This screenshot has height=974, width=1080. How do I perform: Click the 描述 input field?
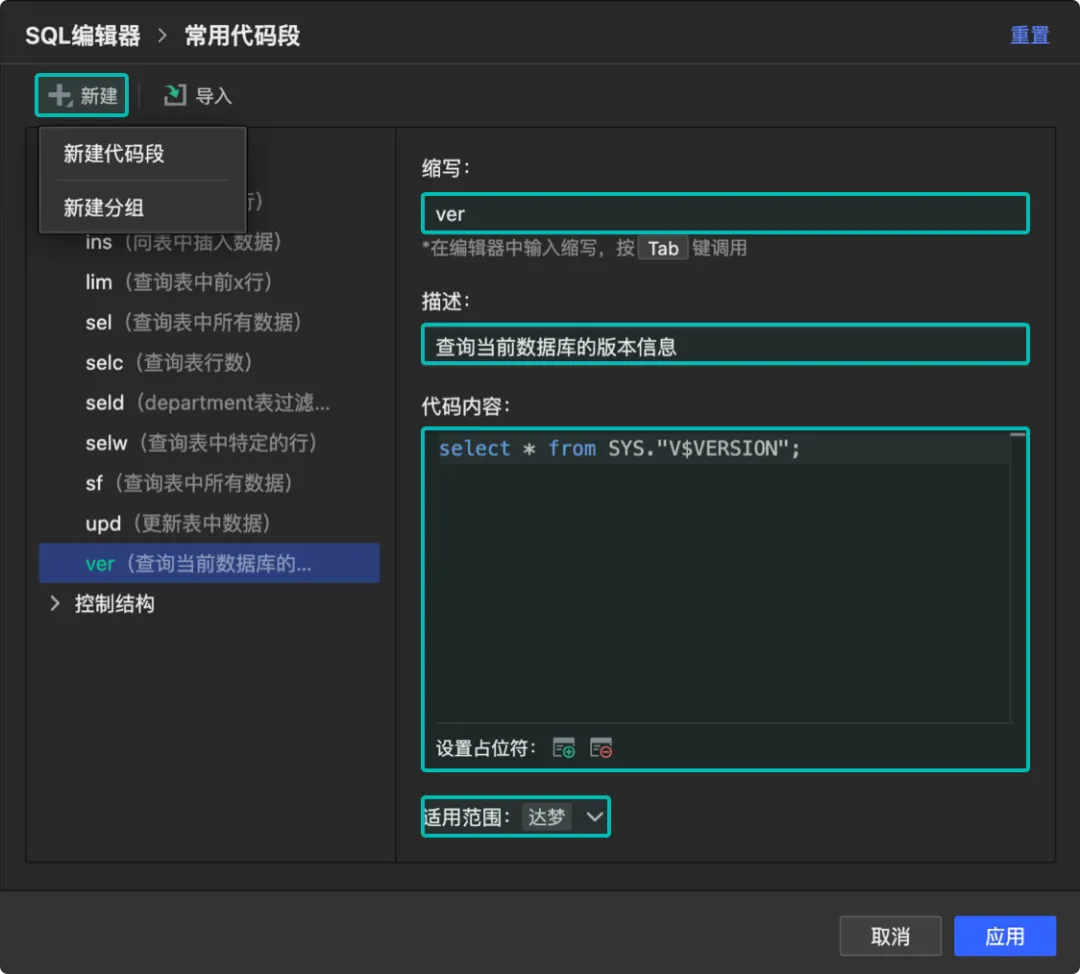pyautogui.click(x=725, y=345)
